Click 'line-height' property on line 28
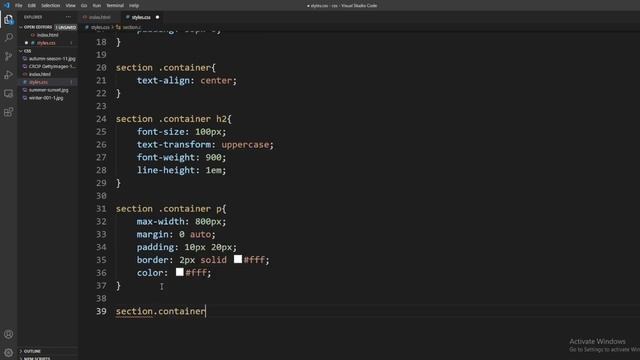 point(166,170)
